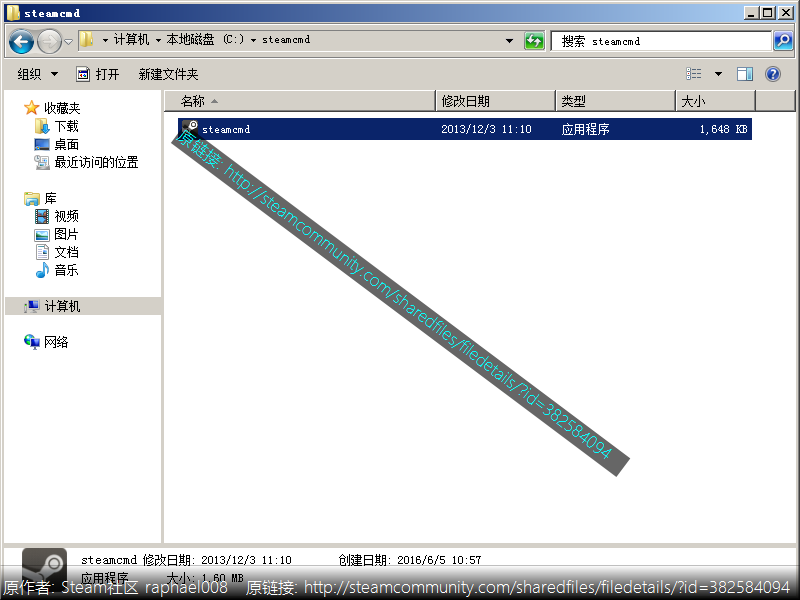This screenshot has height=600, width=800.
Task: Open the Help question mark icon
Action: click(773, 74)
